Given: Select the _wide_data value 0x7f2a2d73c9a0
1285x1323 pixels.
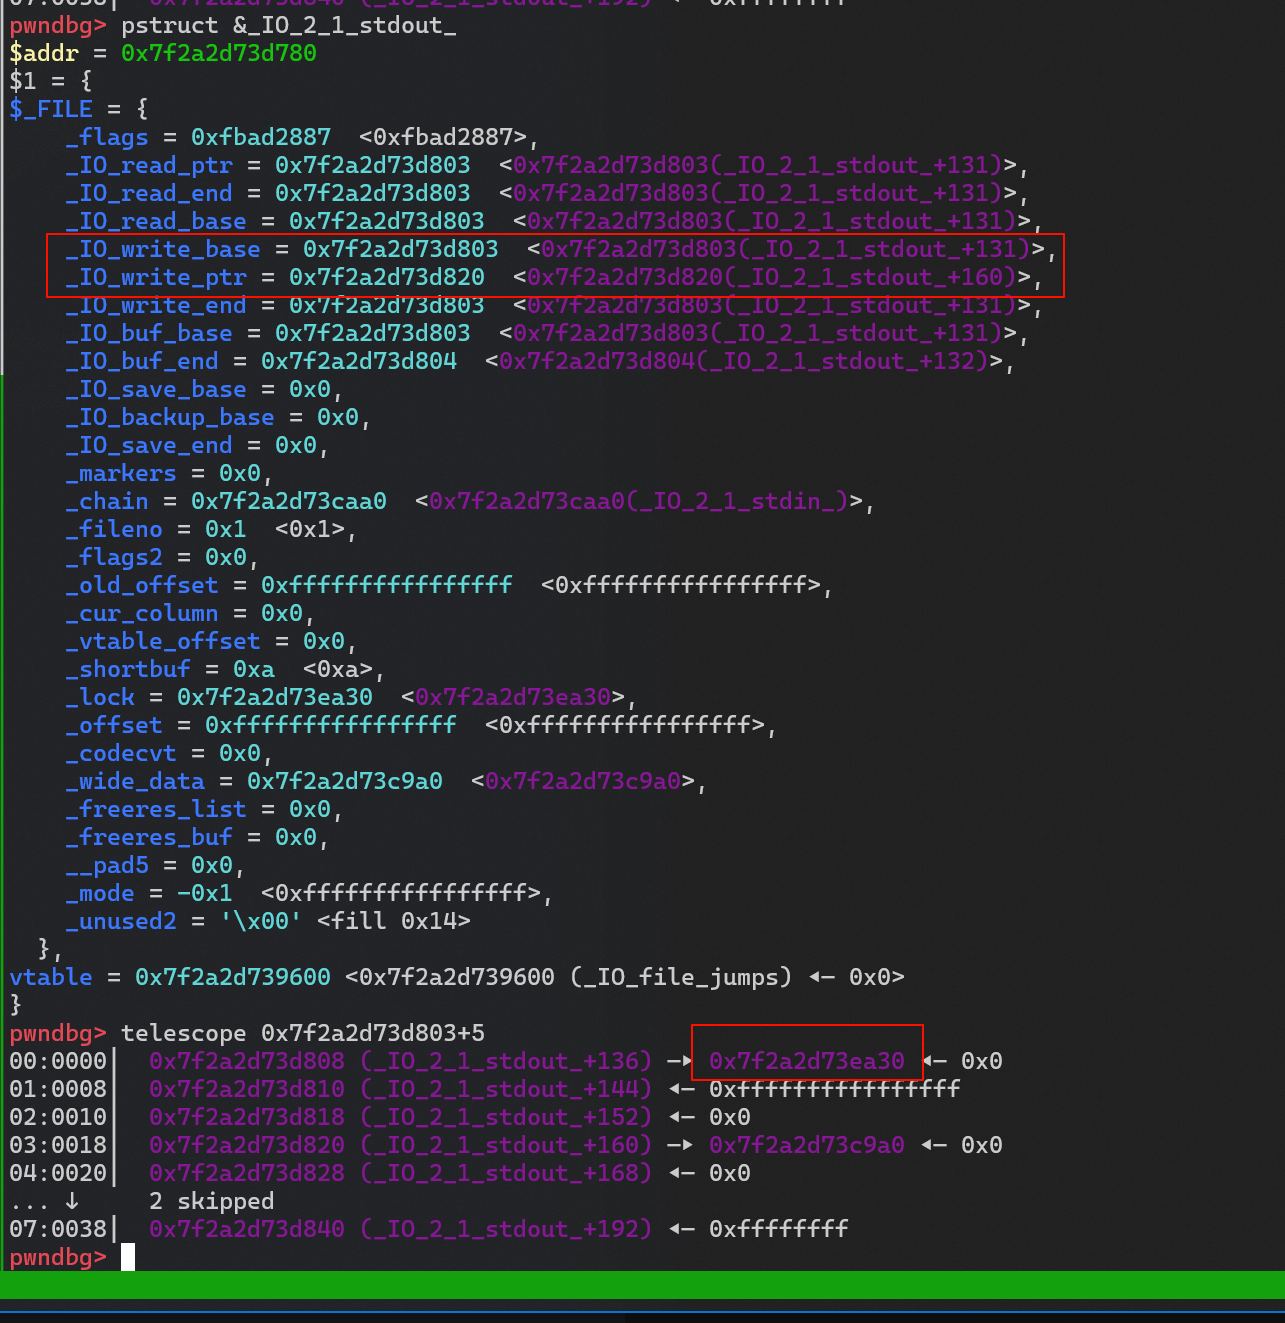Looking at the screenshot, I should pos(345,781).
